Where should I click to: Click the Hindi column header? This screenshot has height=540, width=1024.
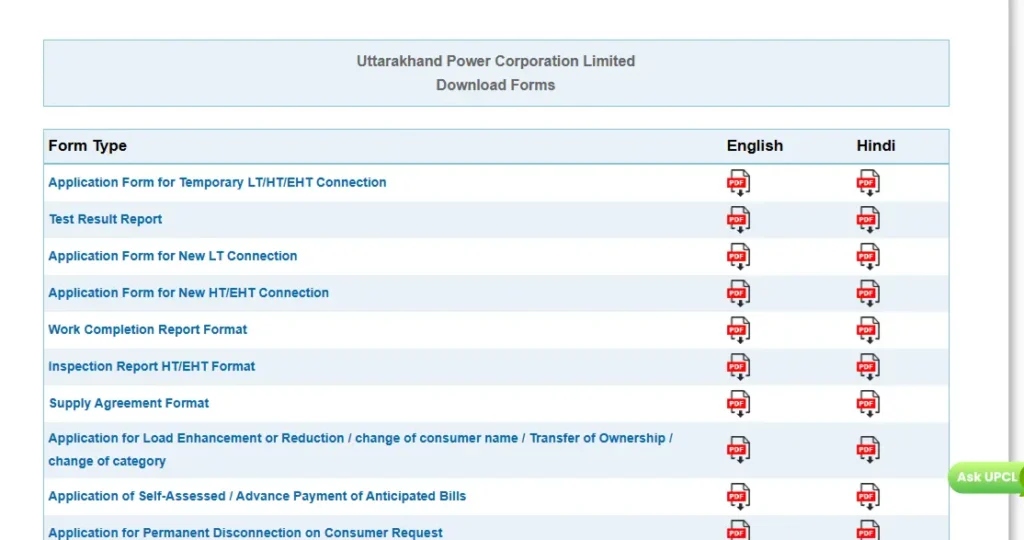[876, 146]
